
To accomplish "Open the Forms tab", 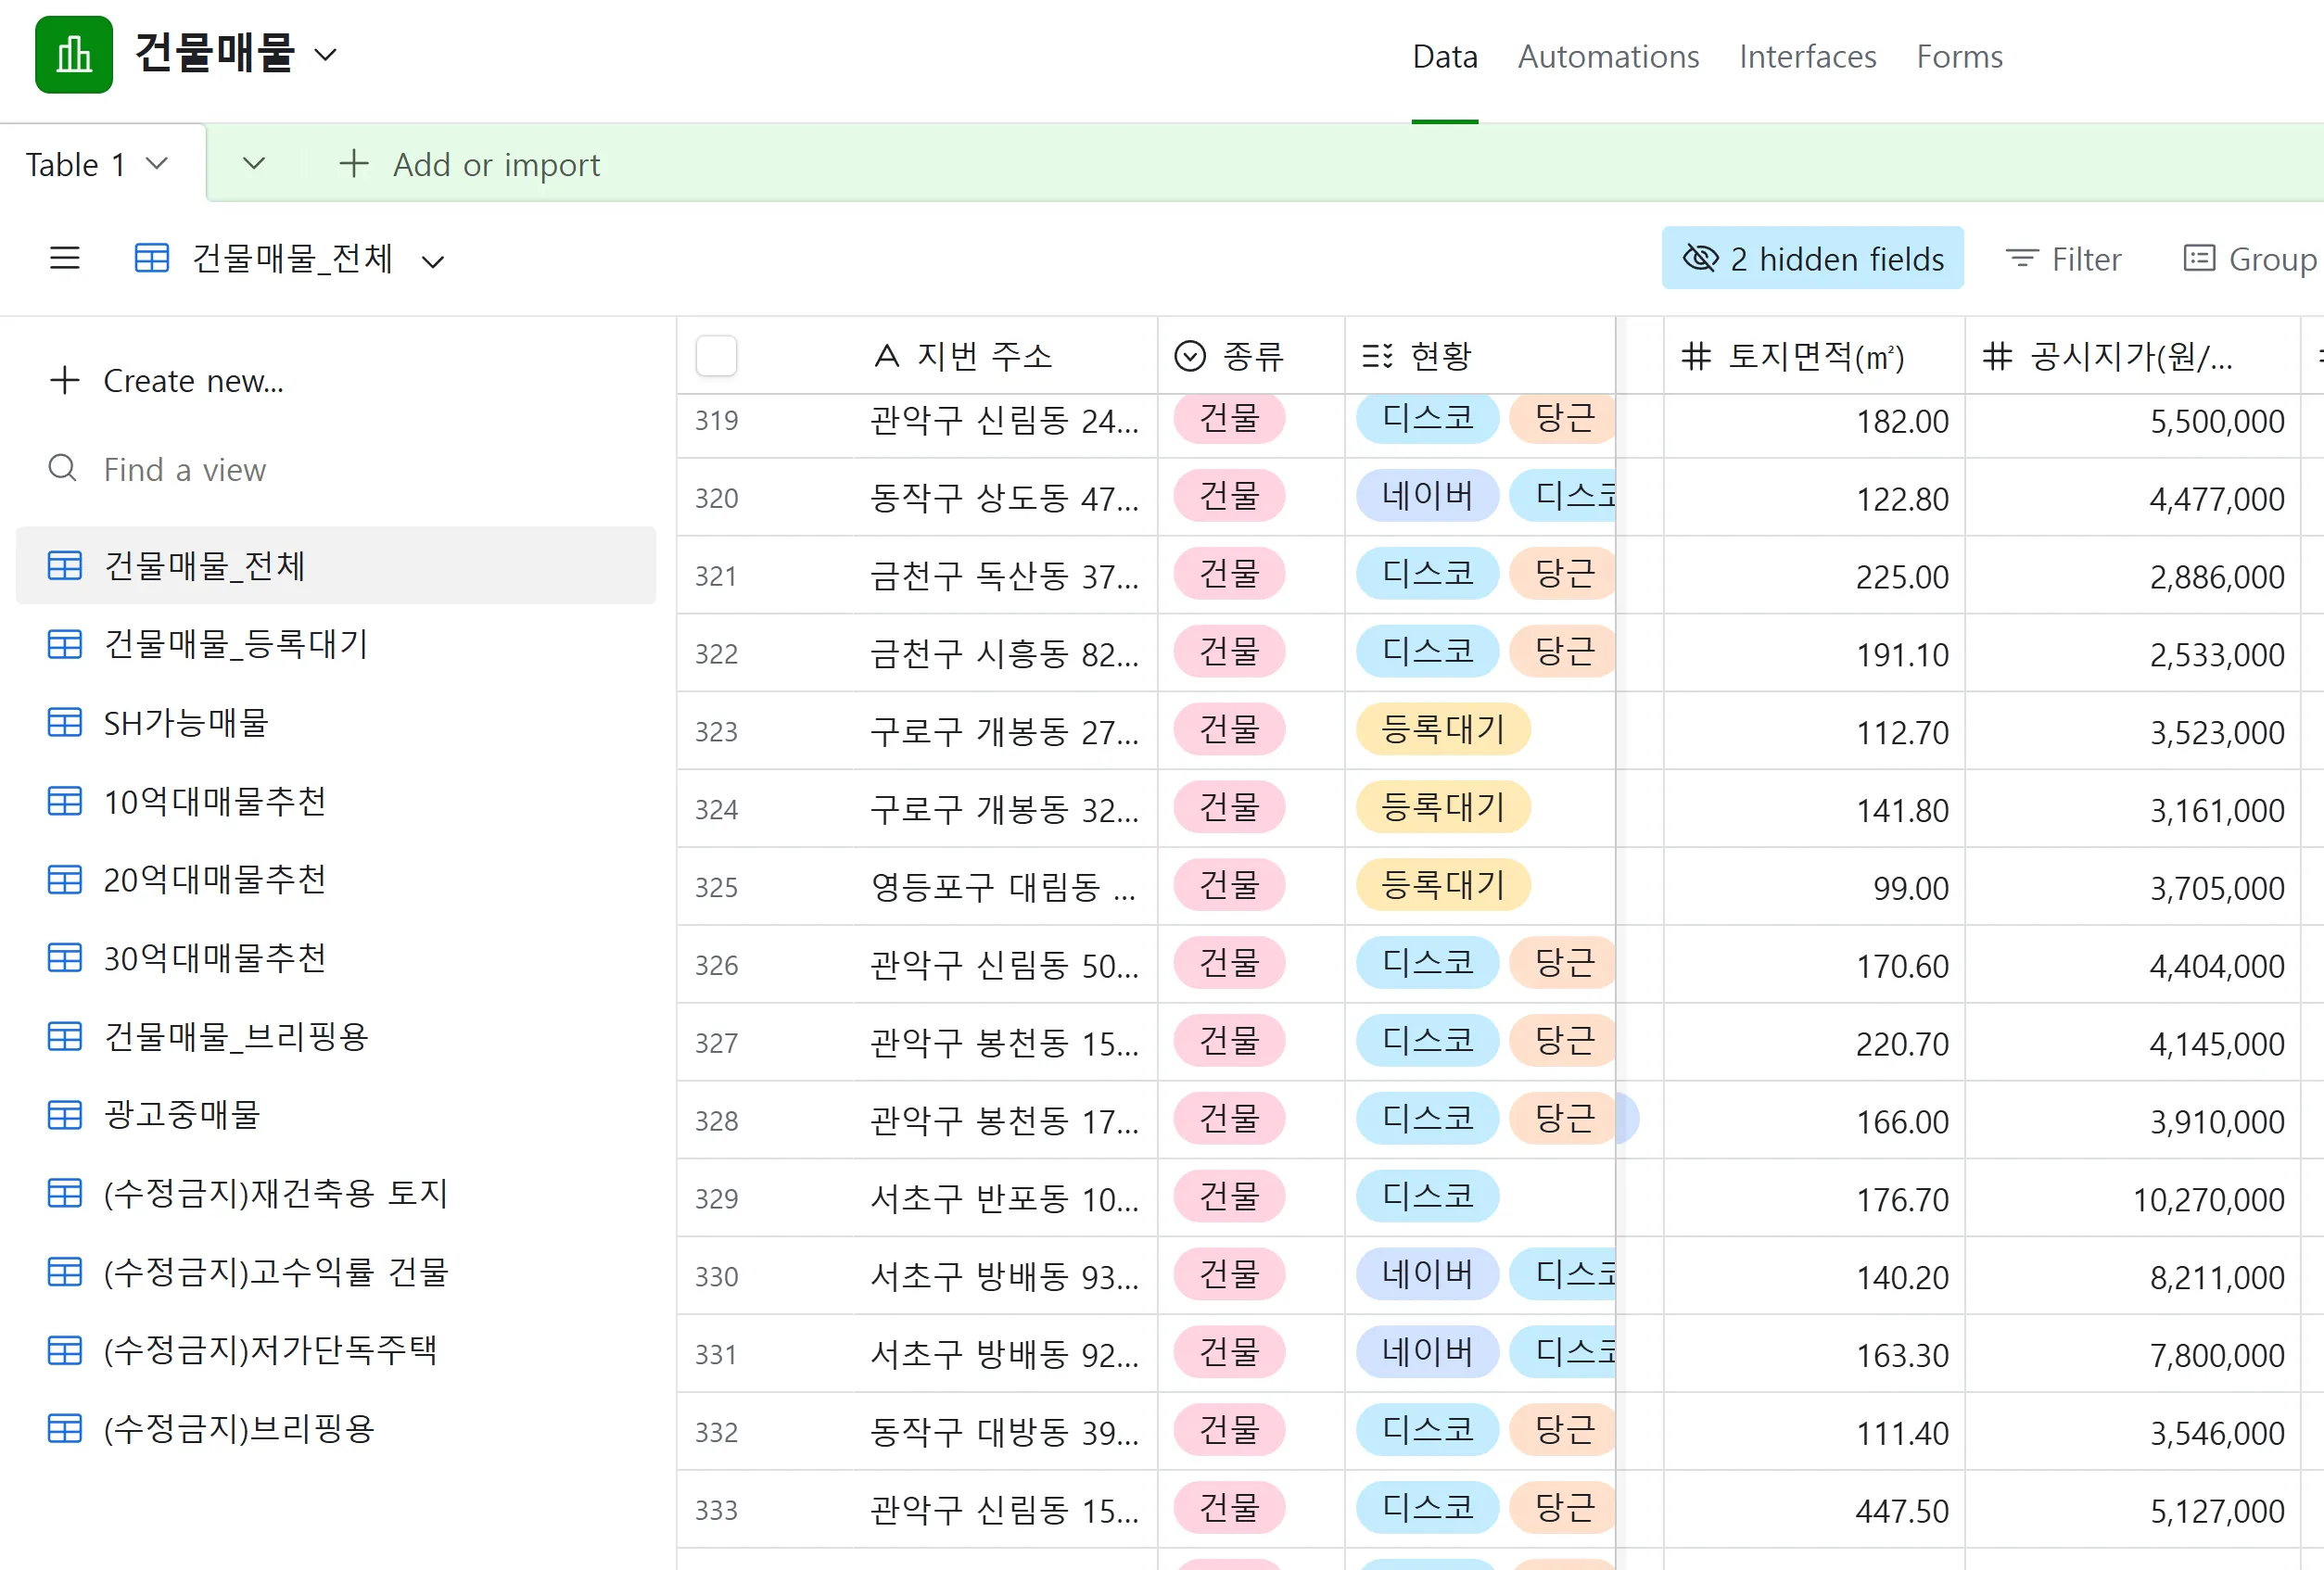I will pos(1959,57).
